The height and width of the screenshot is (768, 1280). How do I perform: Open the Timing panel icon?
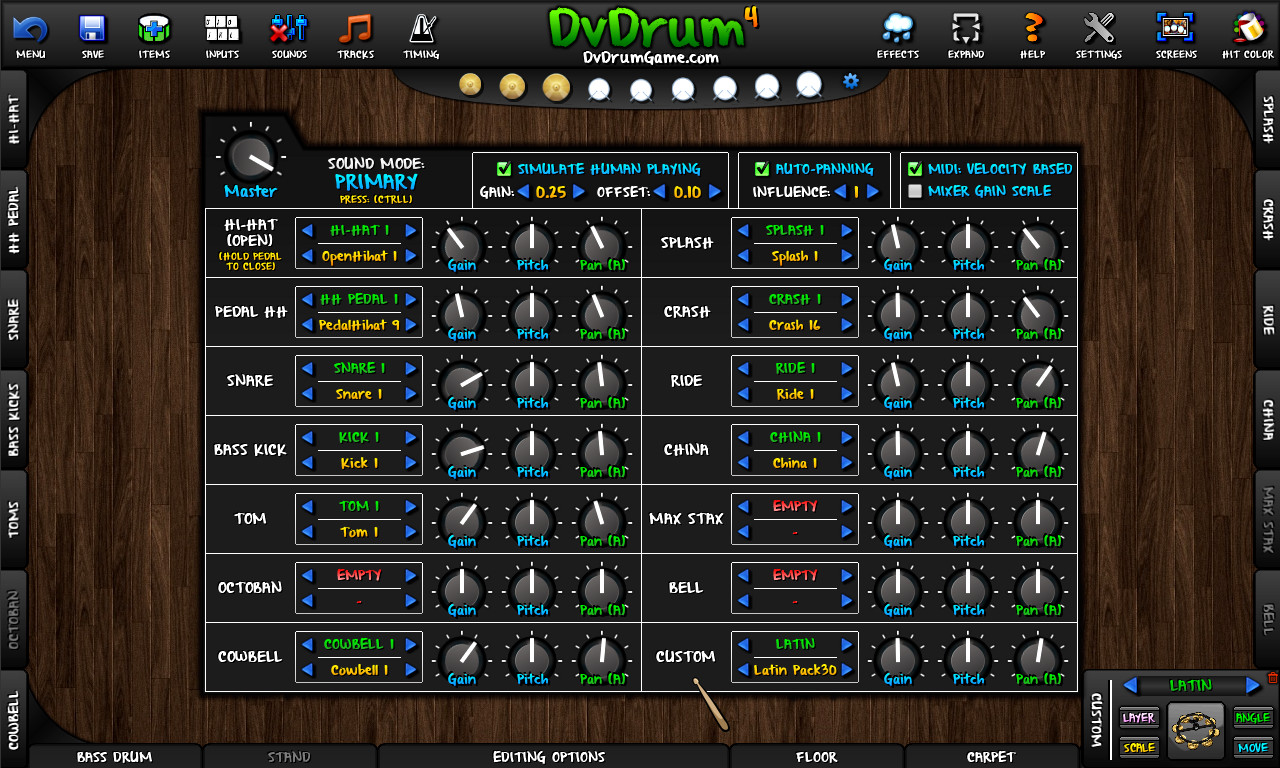421,28
